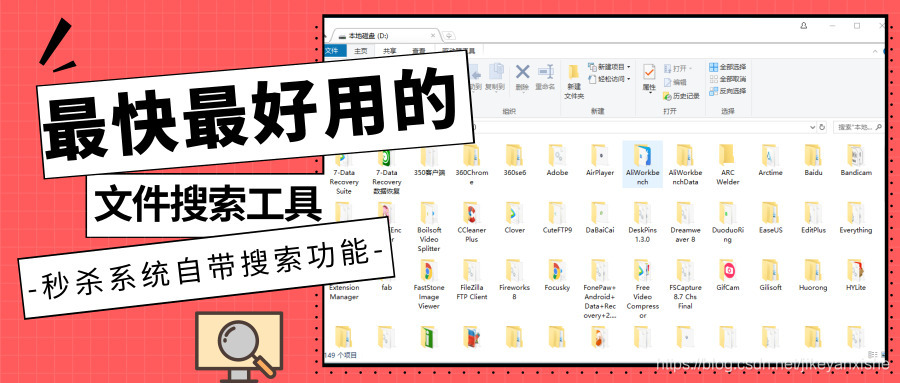The image size is (900, 383).
Task: Click the user account icon in title bar
Action: pos(804,26)
